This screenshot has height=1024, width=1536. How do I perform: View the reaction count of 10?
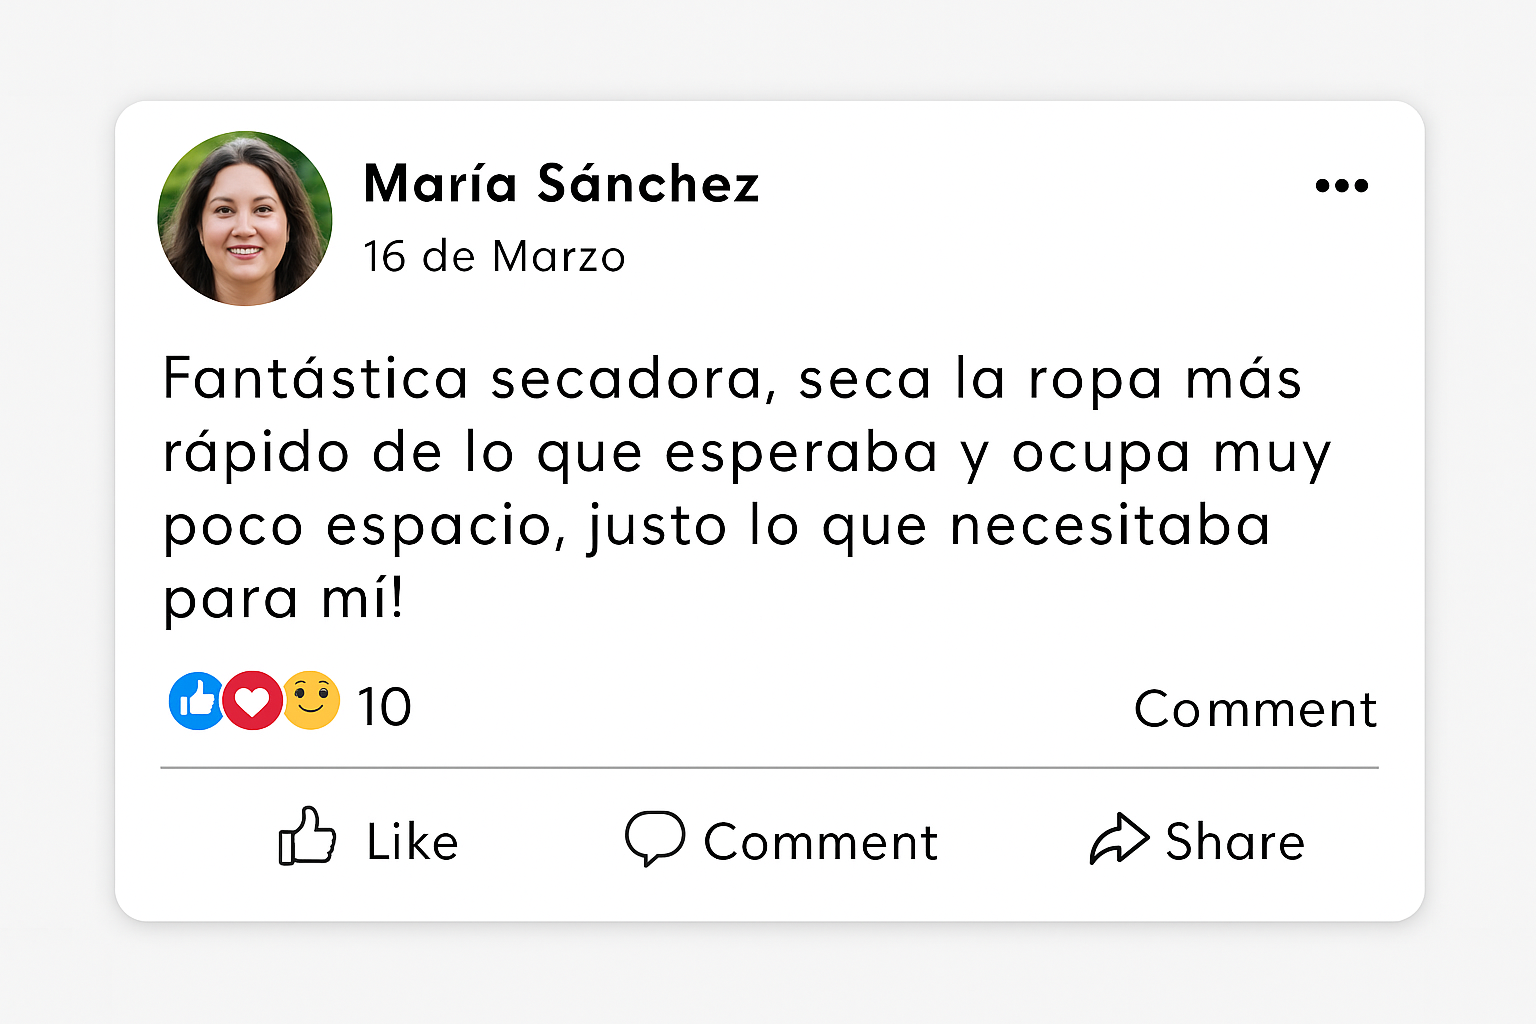pyautogui.click(x=384, y=707)
